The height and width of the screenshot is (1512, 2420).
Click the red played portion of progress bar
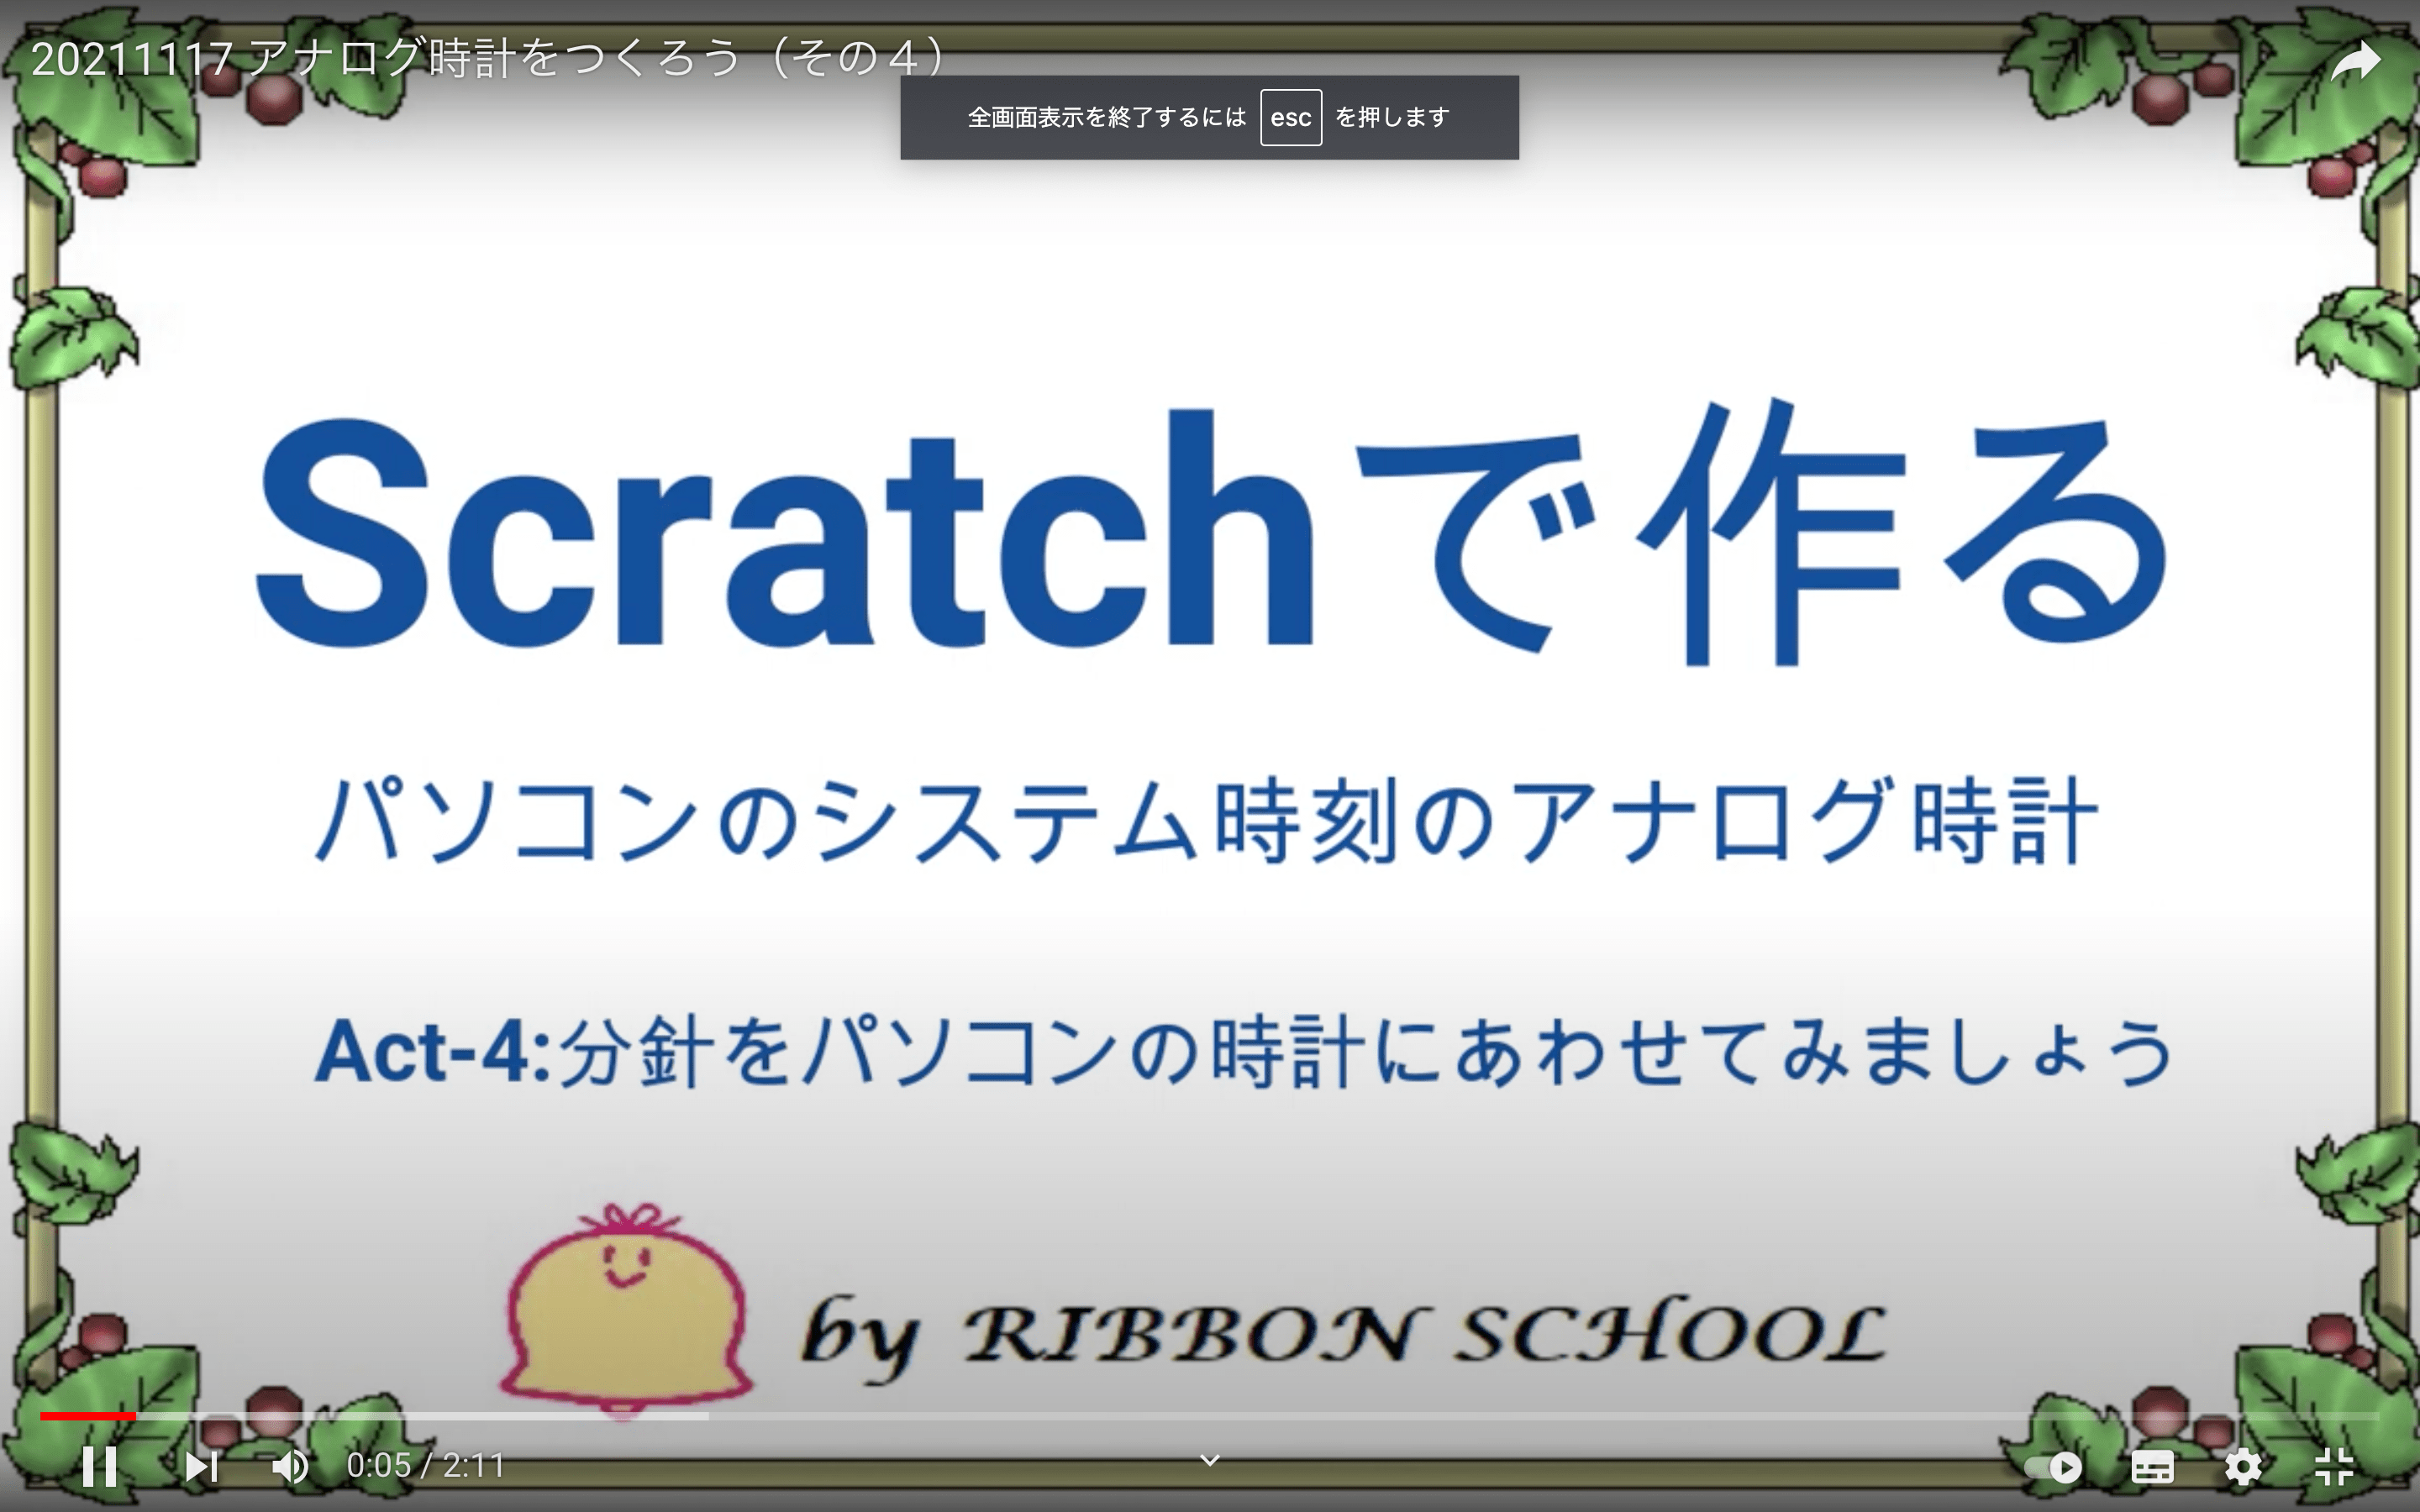tap(87, 1416)
